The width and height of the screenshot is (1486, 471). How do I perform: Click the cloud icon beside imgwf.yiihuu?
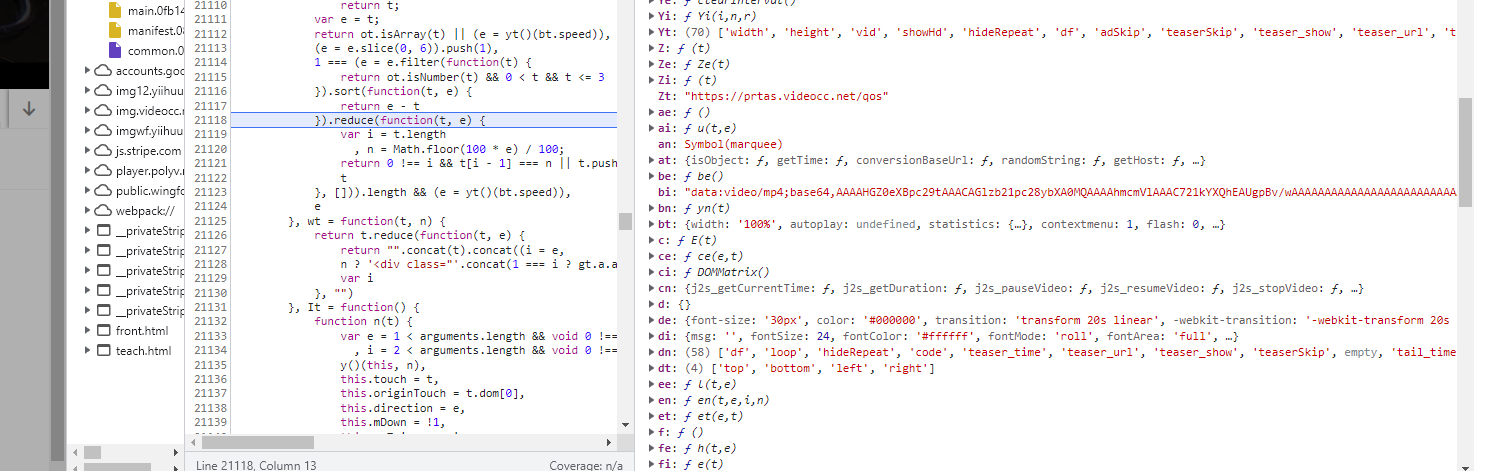(102, 131)
